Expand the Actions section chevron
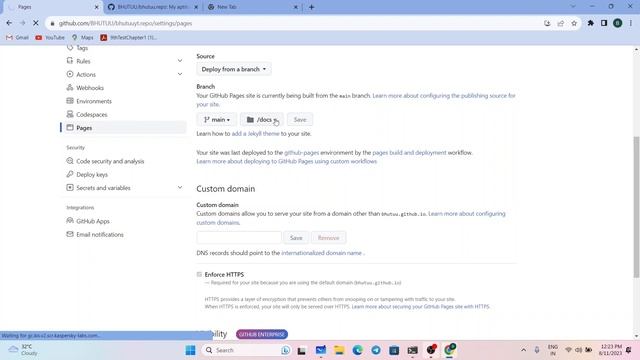 point(180,74)
